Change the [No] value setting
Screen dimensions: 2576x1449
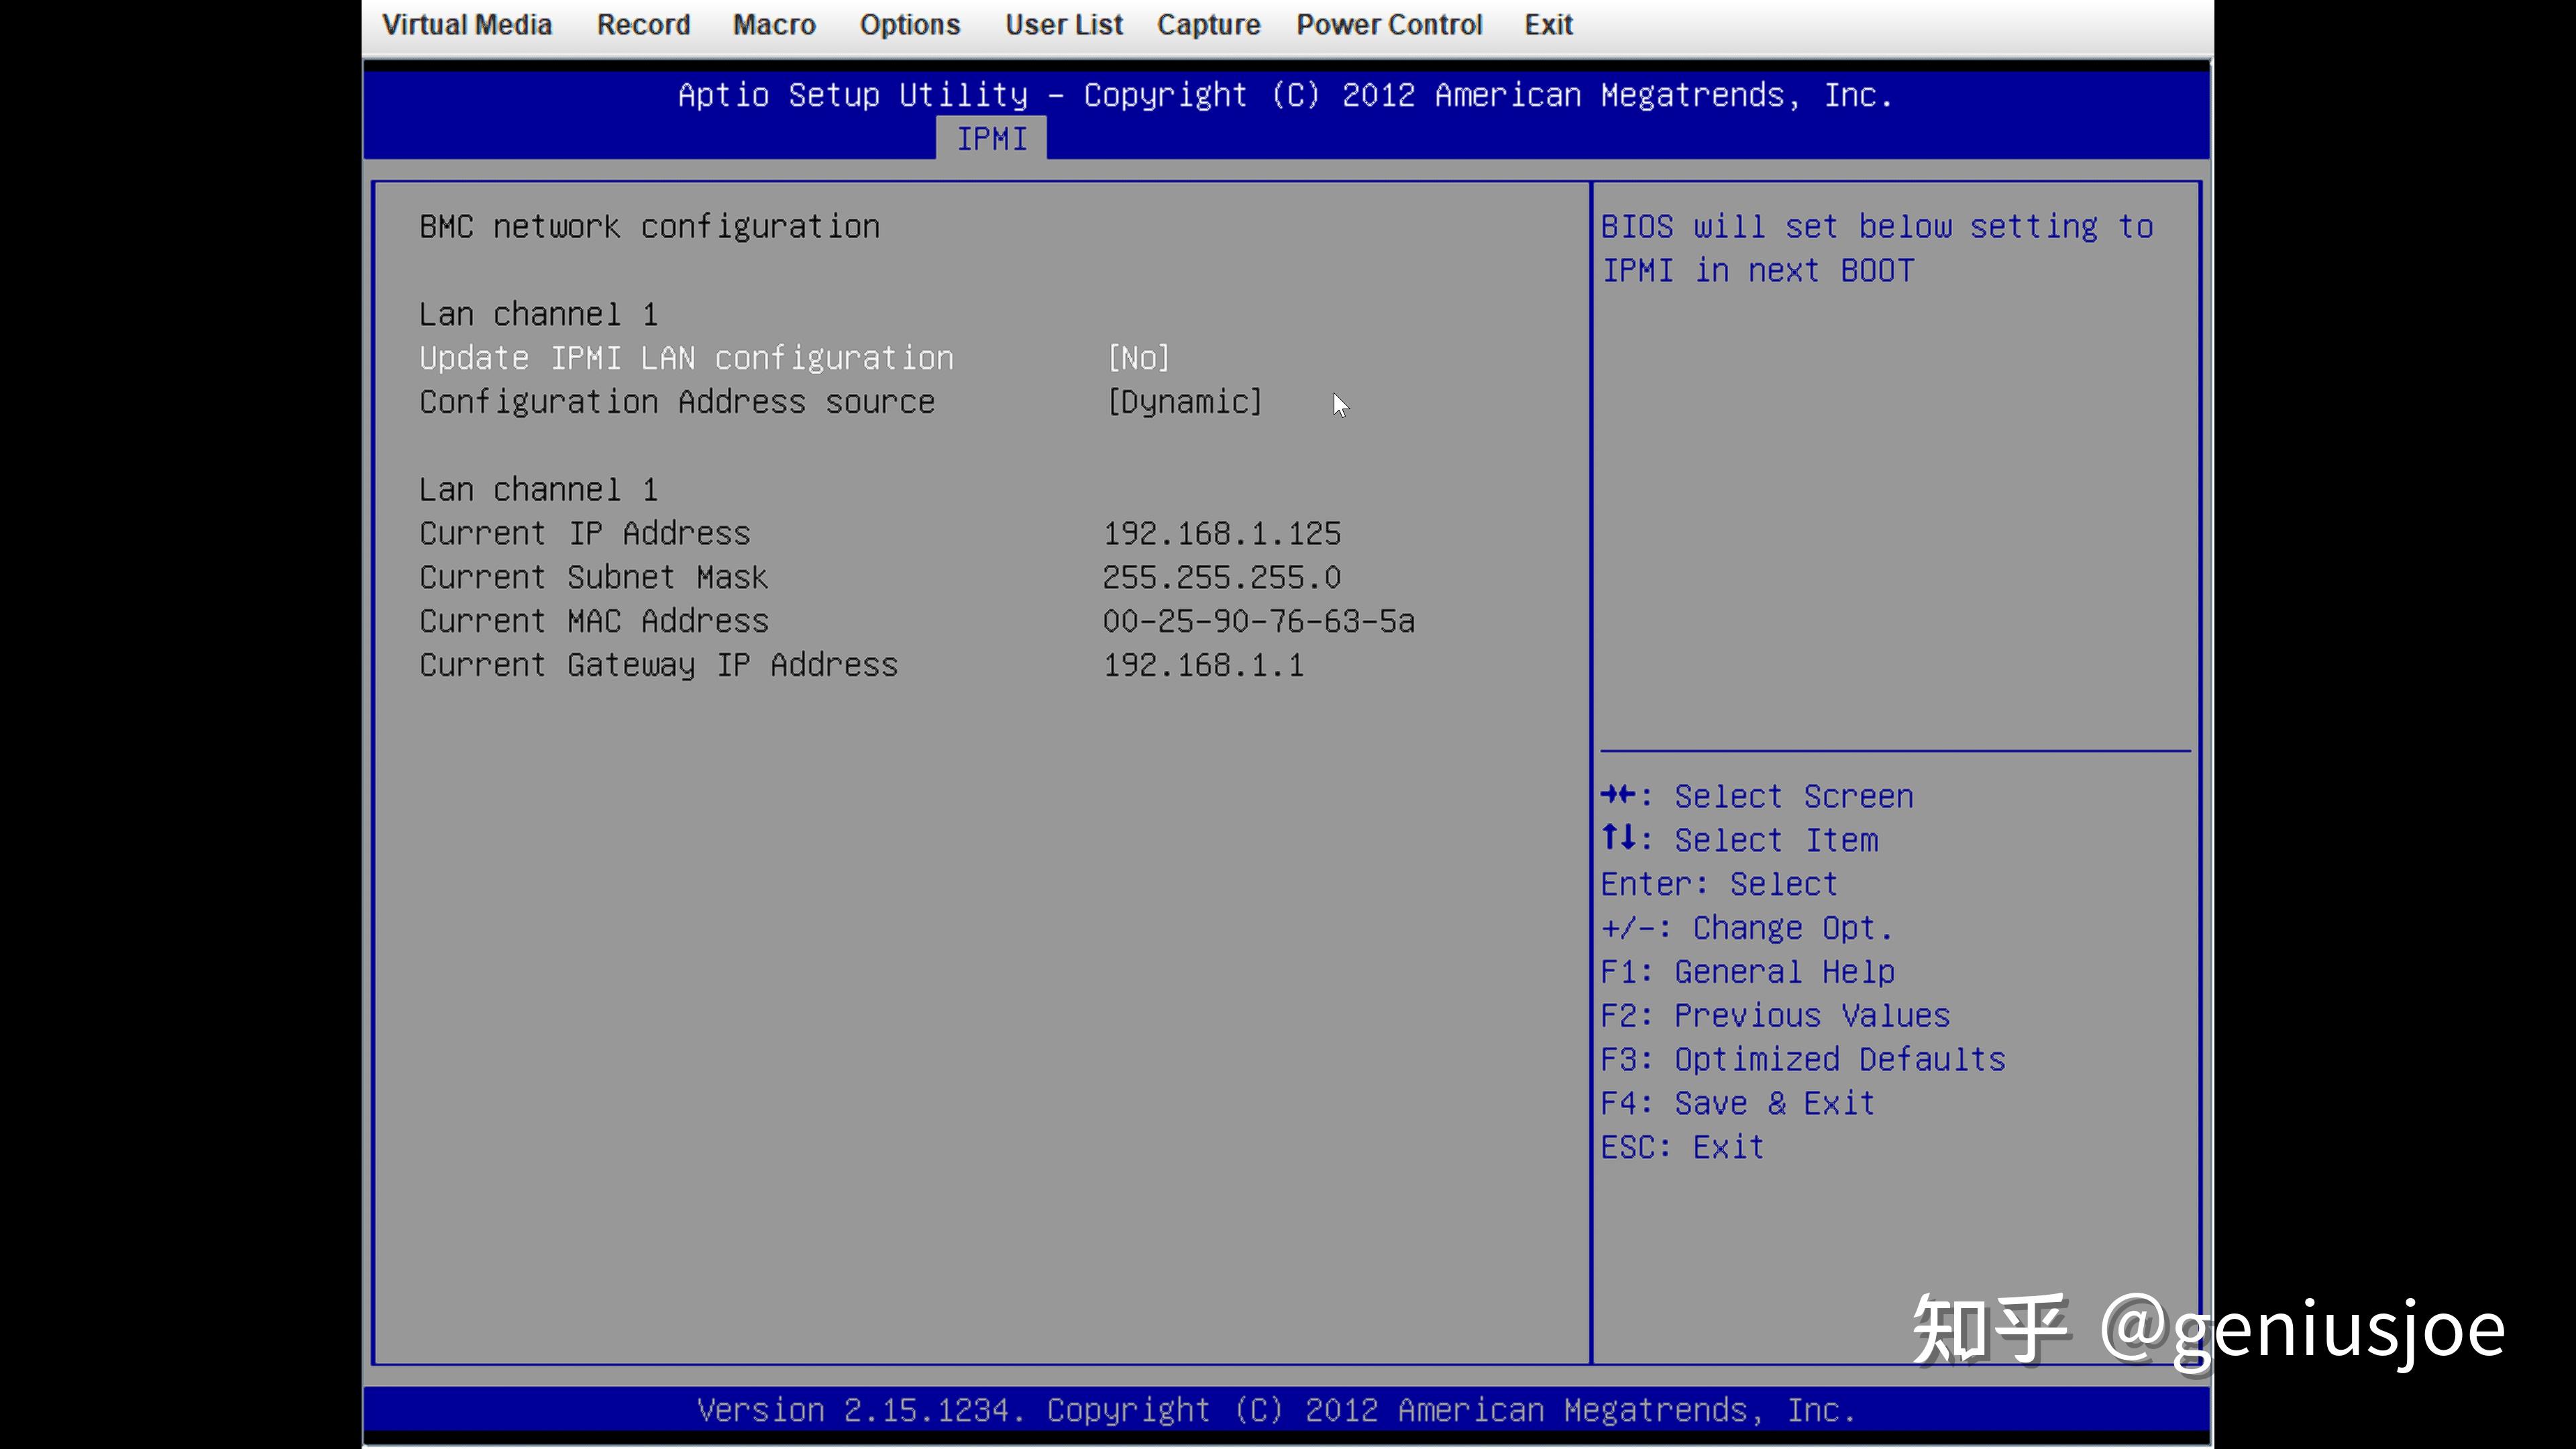[1138, 358]
